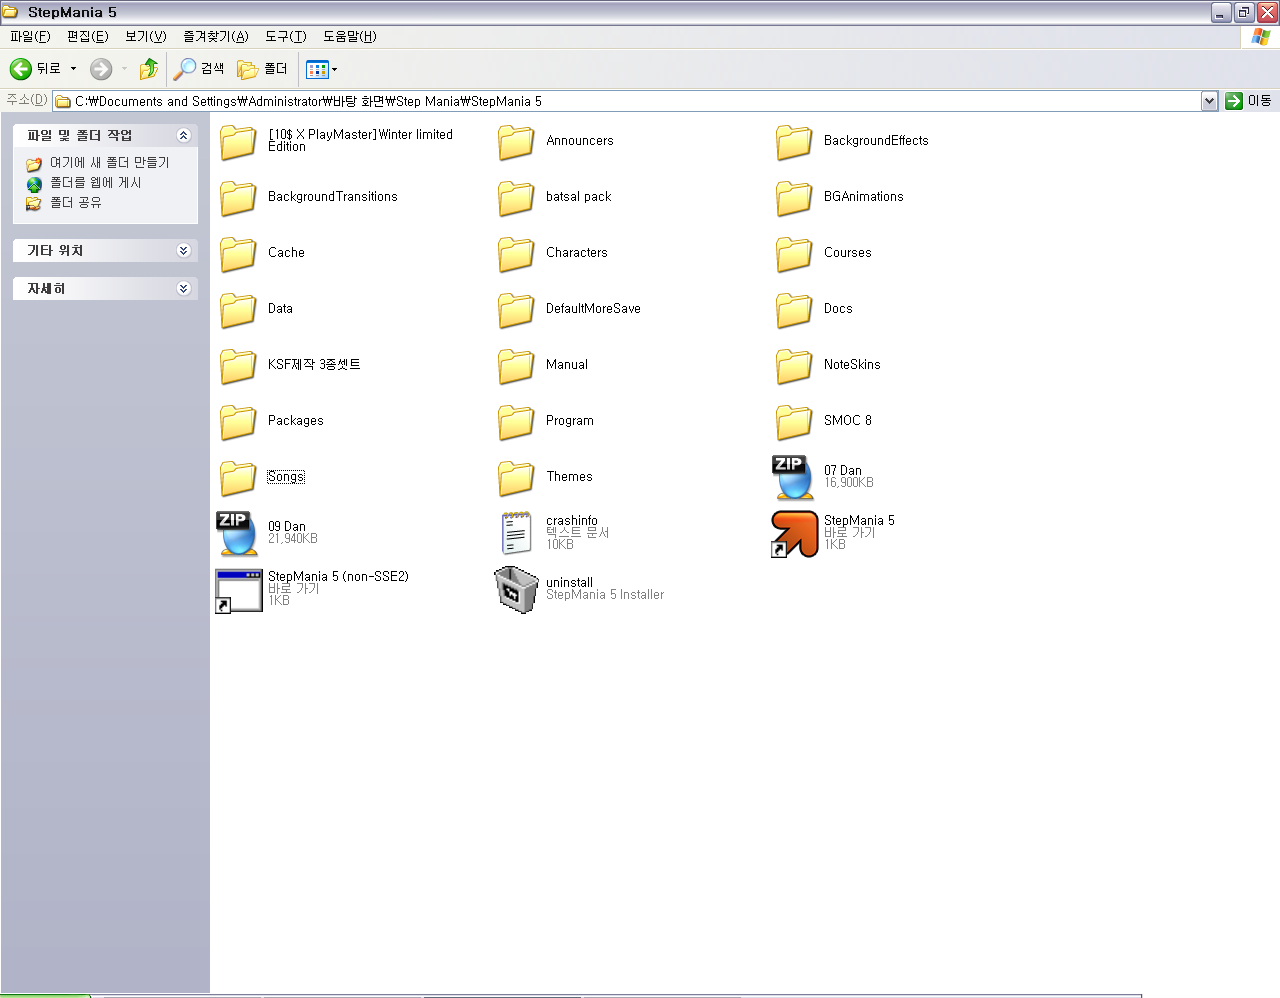Select the SMOC 8 folder icon
The height and width of the screenshot is (998, 1280).
[x=794, y=421]
